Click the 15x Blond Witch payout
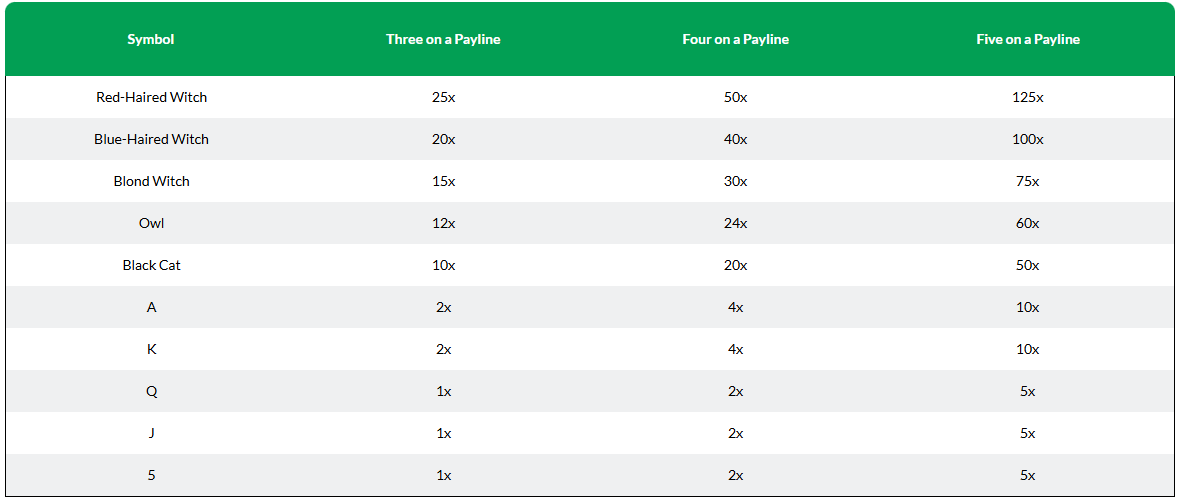Screen dimensions: 1177x502 (x=443, y=181)
